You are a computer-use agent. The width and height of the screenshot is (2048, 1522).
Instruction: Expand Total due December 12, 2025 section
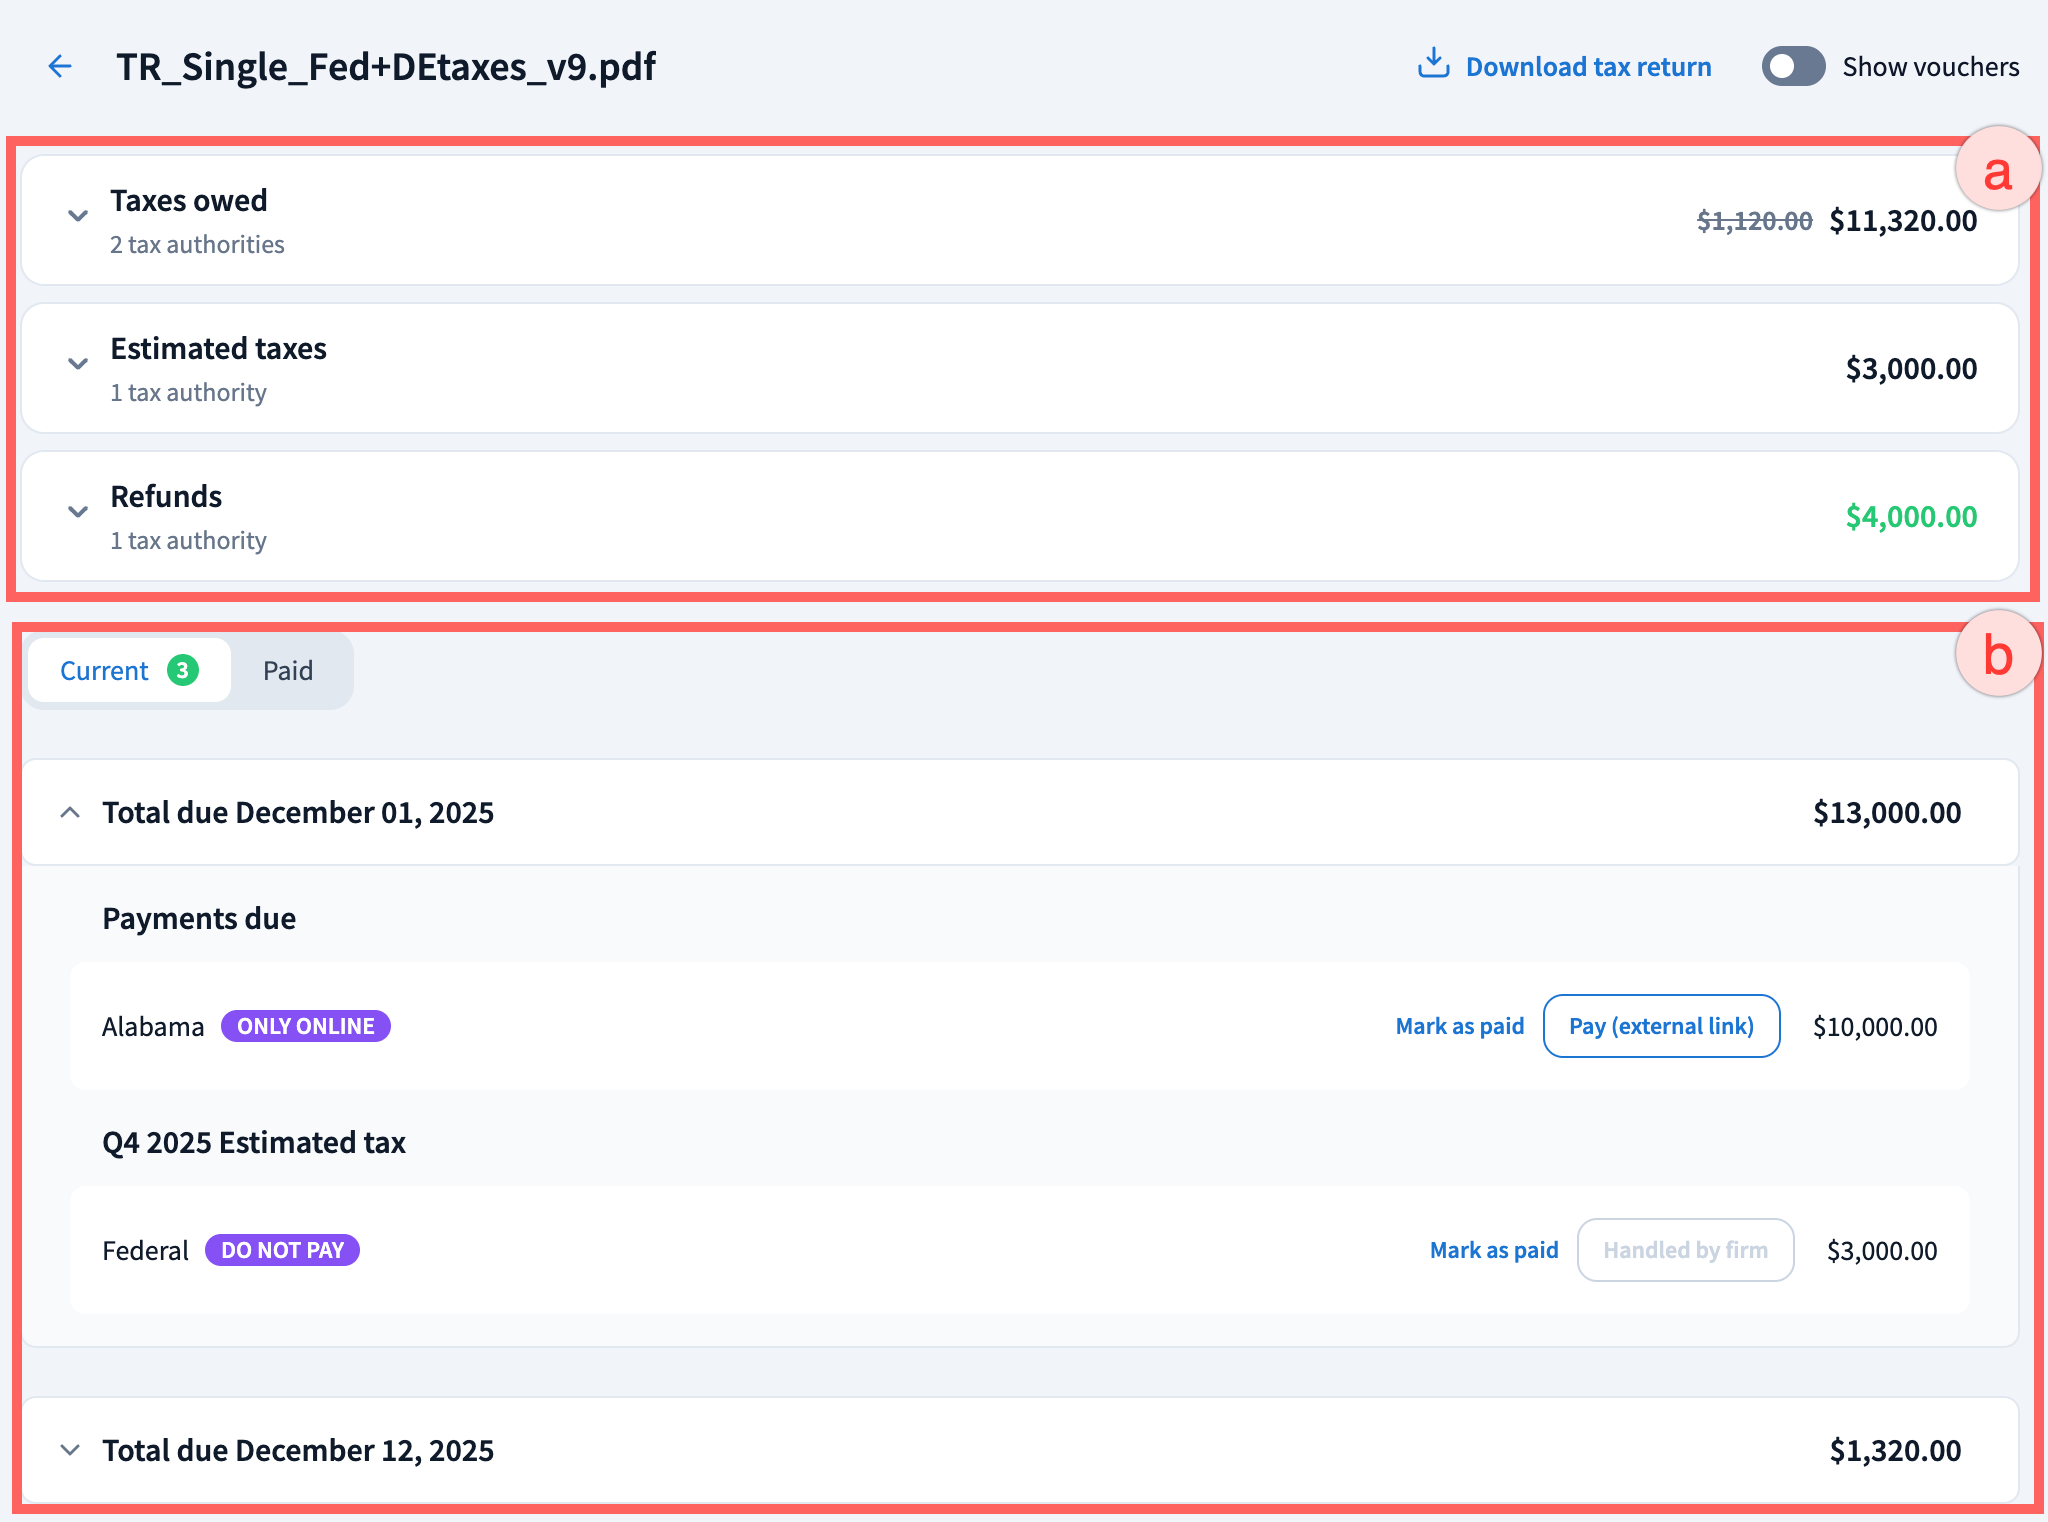click(70, 1450)
